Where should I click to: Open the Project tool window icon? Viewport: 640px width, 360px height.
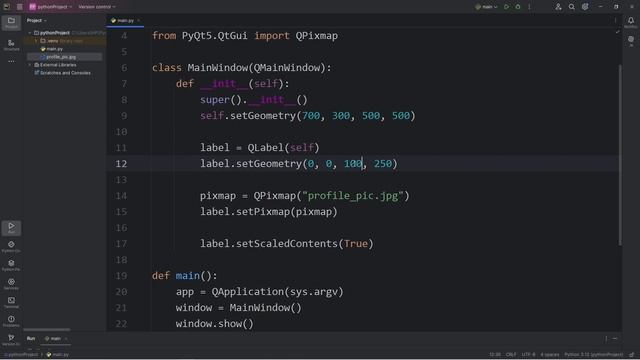click(11, 22)
